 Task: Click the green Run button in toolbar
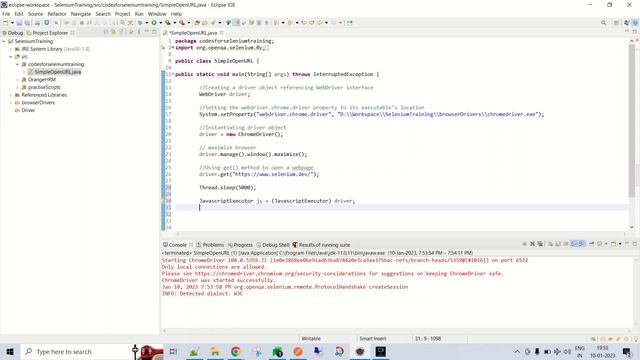coord(154,23)
